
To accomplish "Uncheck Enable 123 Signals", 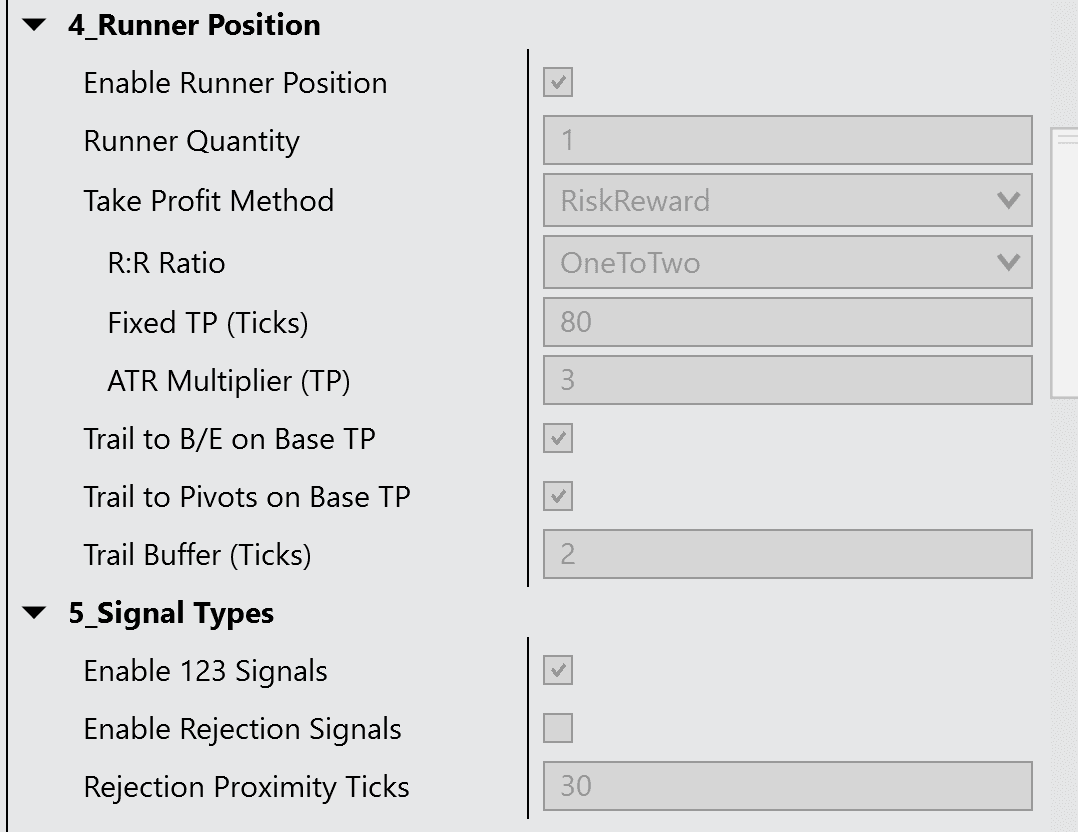I will point(558,670).
